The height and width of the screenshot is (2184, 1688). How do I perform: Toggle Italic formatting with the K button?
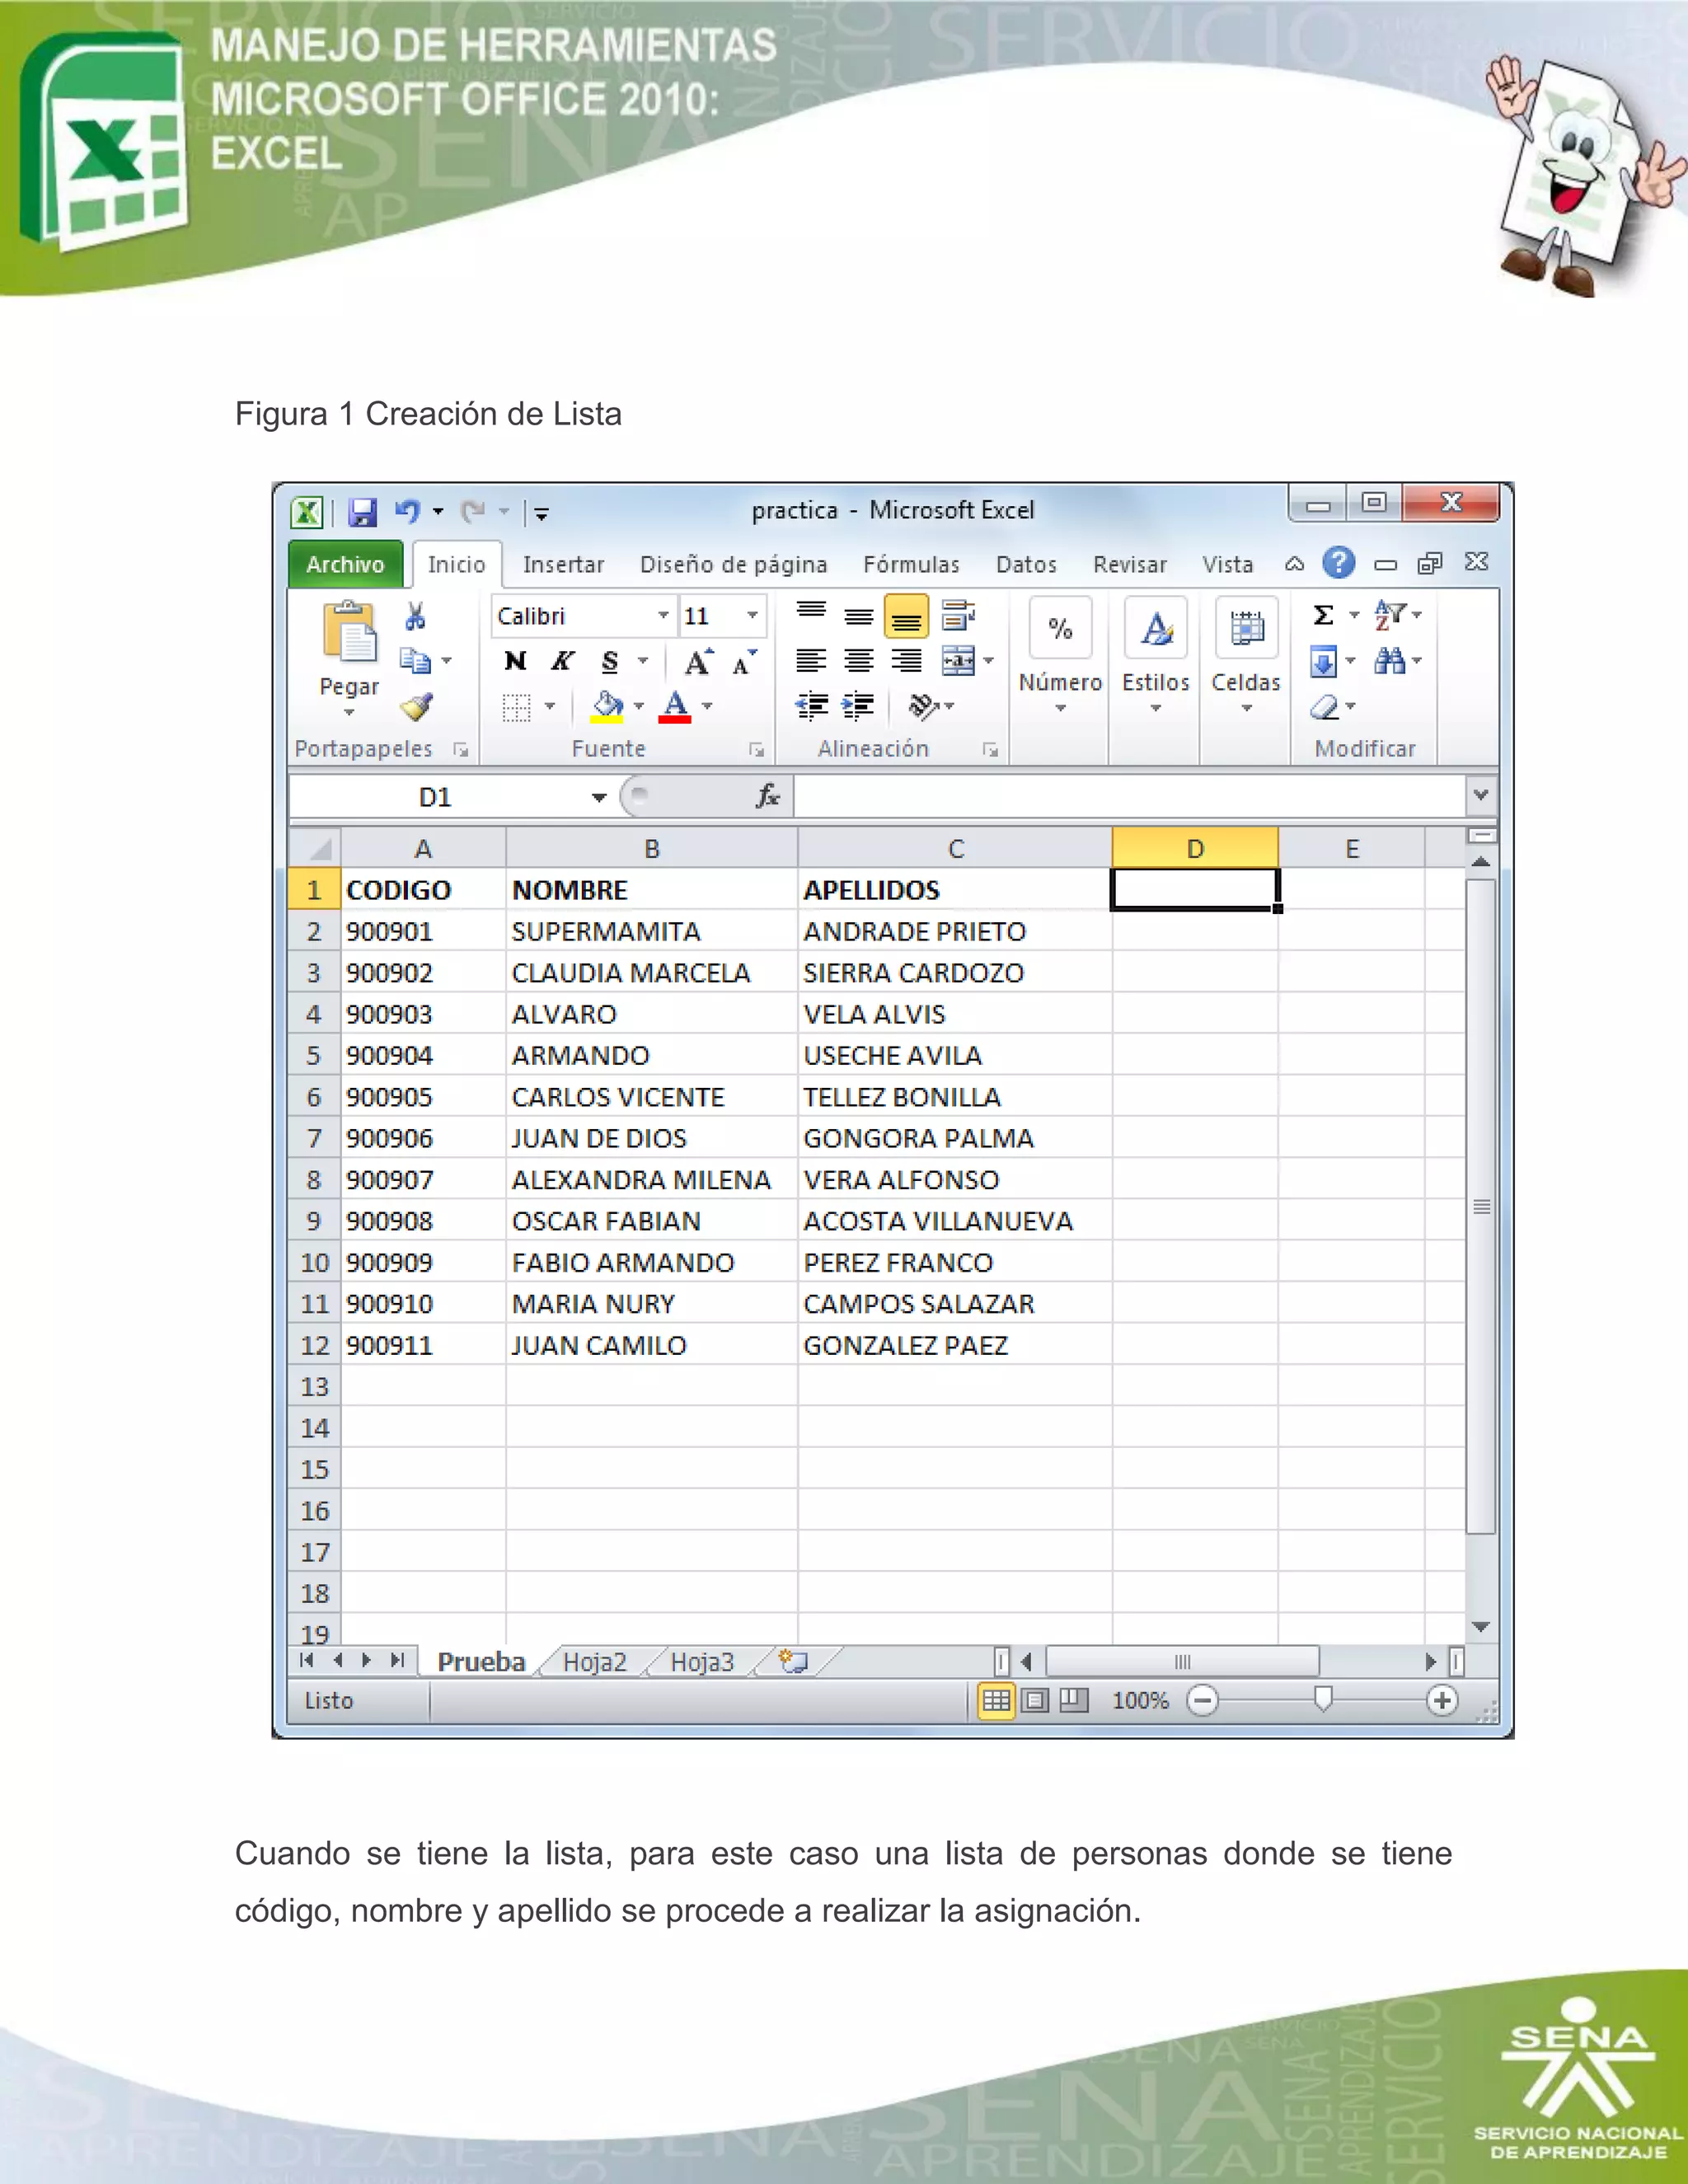[x=562, y=661]
